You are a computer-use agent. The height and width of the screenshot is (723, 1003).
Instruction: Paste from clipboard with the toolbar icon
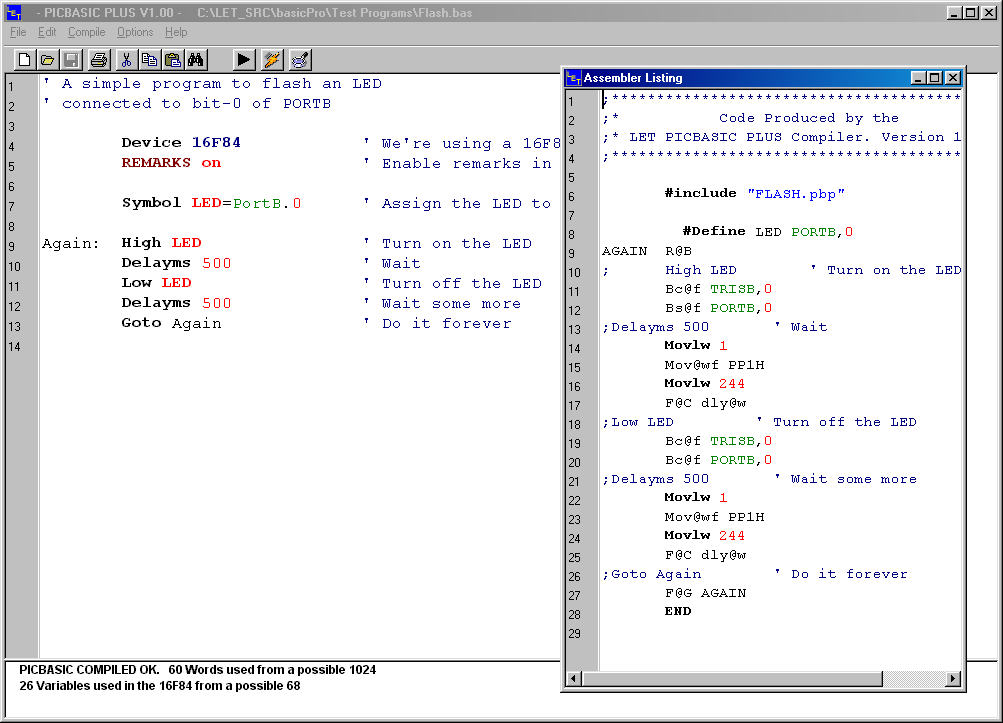(x=173, y=60)
